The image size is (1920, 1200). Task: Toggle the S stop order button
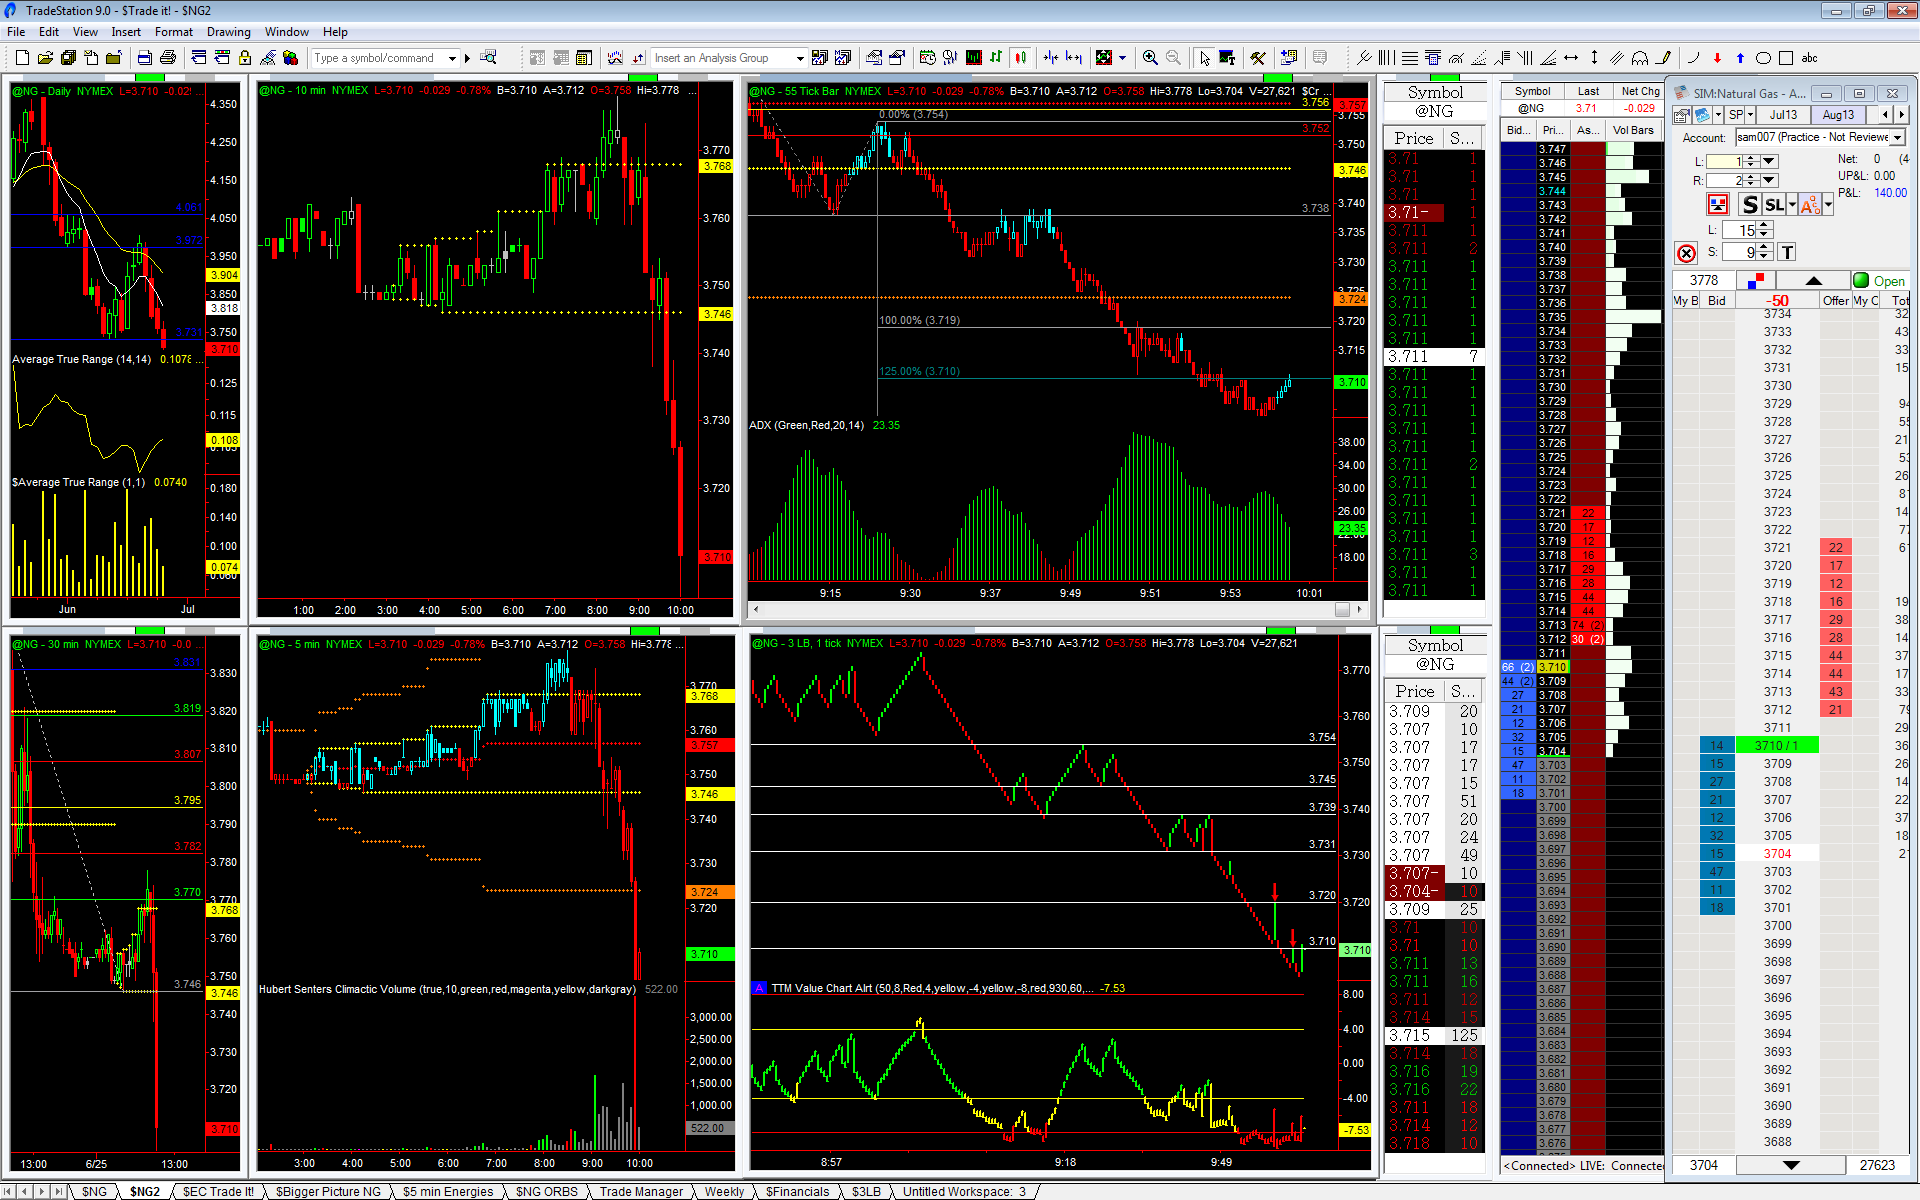pyautogui.click(x=1749, y=205)
